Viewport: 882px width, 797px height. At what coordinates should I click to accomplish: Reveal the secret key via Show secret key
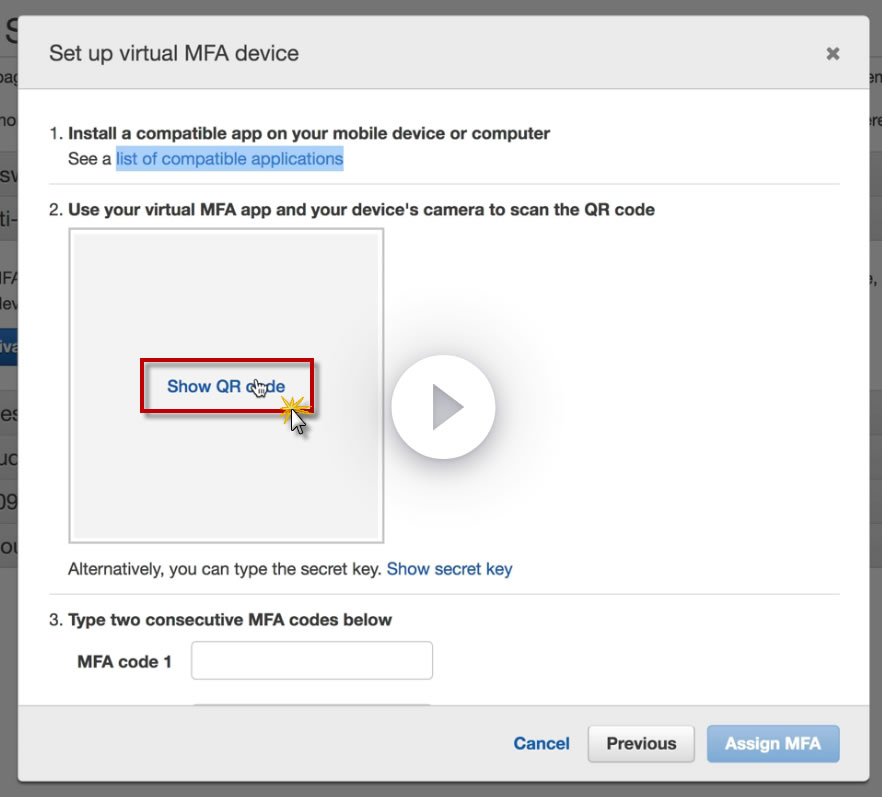[x=449, y=569]
